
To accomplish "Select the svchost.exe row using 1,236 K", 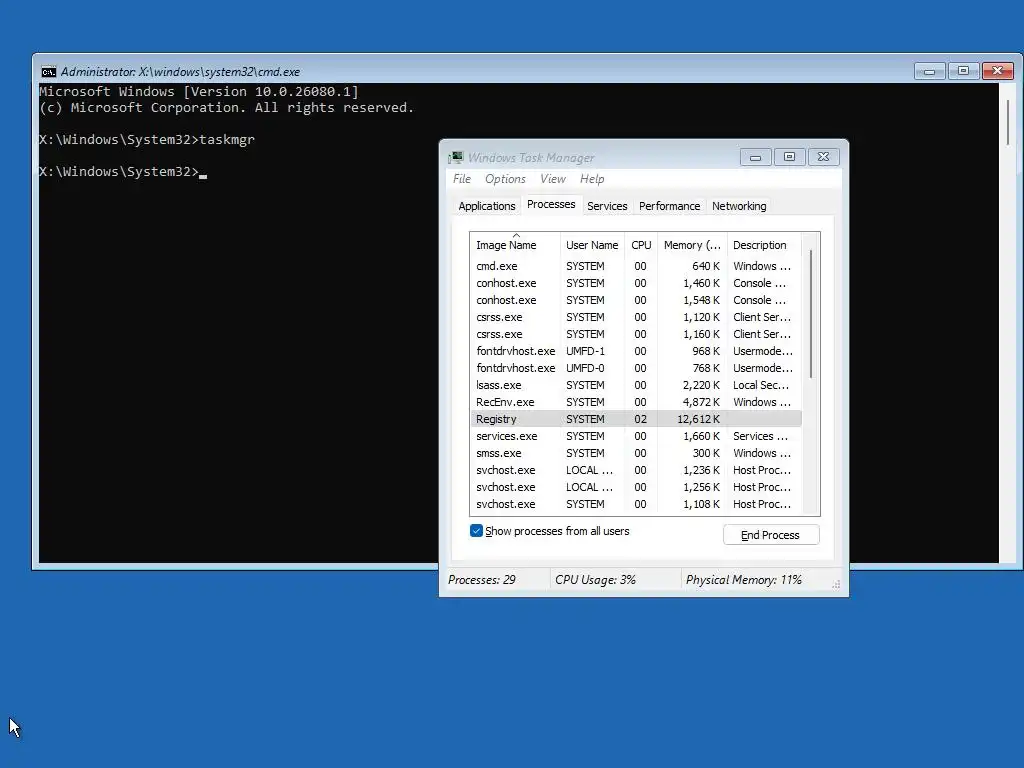I will point(636,470).
